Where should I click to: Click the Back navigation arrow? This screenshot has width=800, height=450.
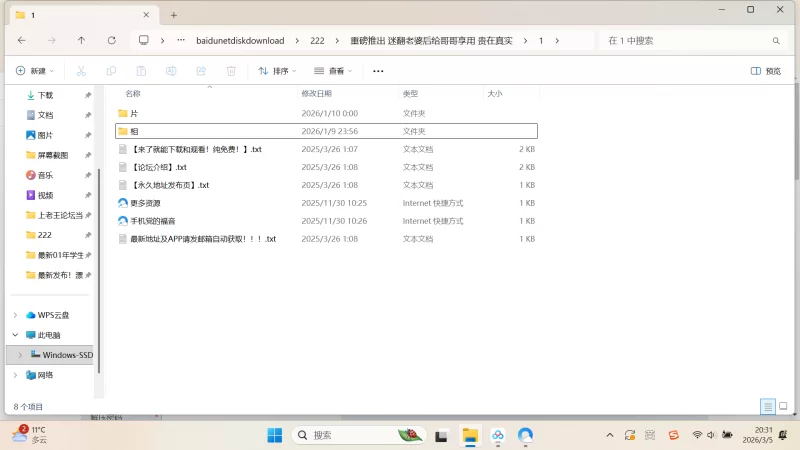click(x=21, y=41)
